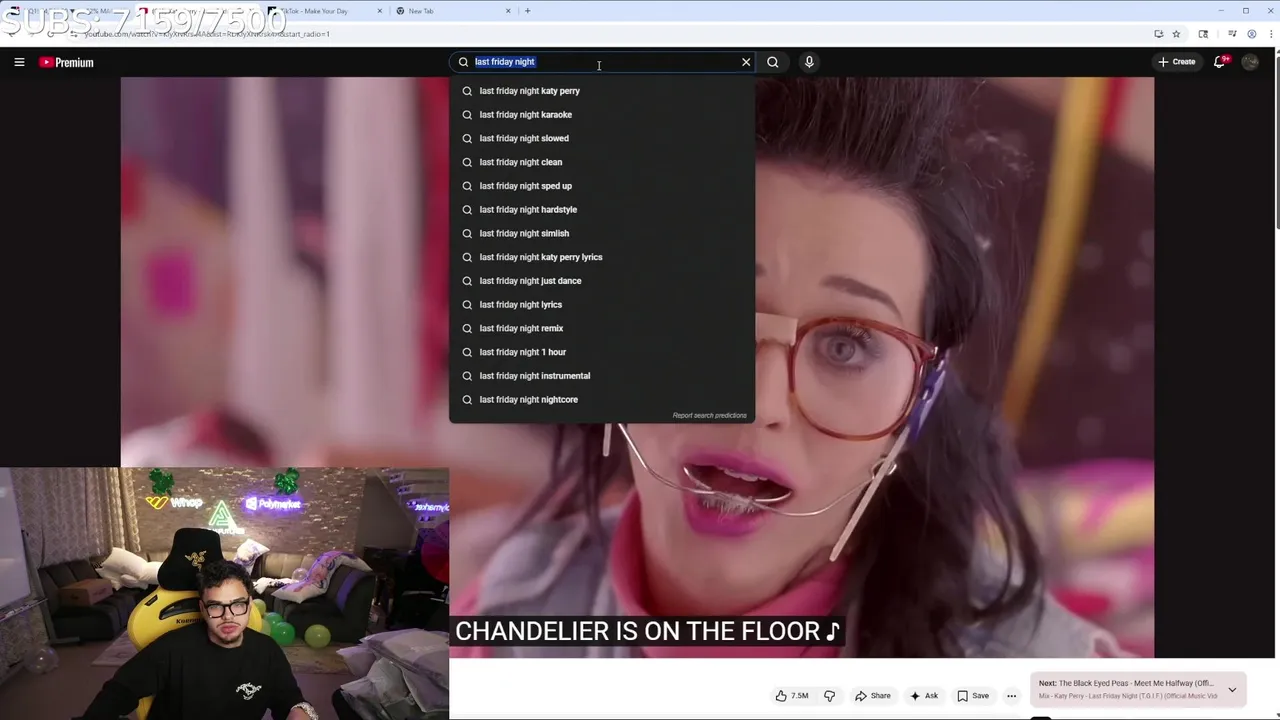Image resolution: width=1280 pixels, height=720 pixels.
Task: Submit search with the magnifier button
Action: click(773, 62)
